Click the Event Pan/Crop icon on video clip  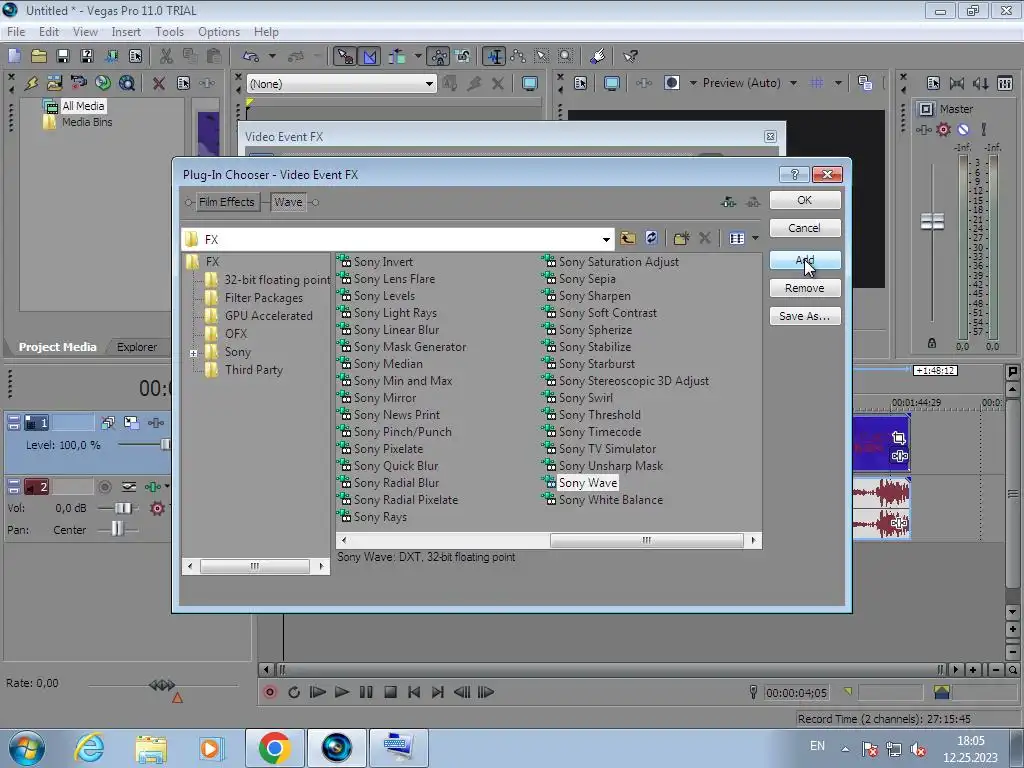point(899,438)
